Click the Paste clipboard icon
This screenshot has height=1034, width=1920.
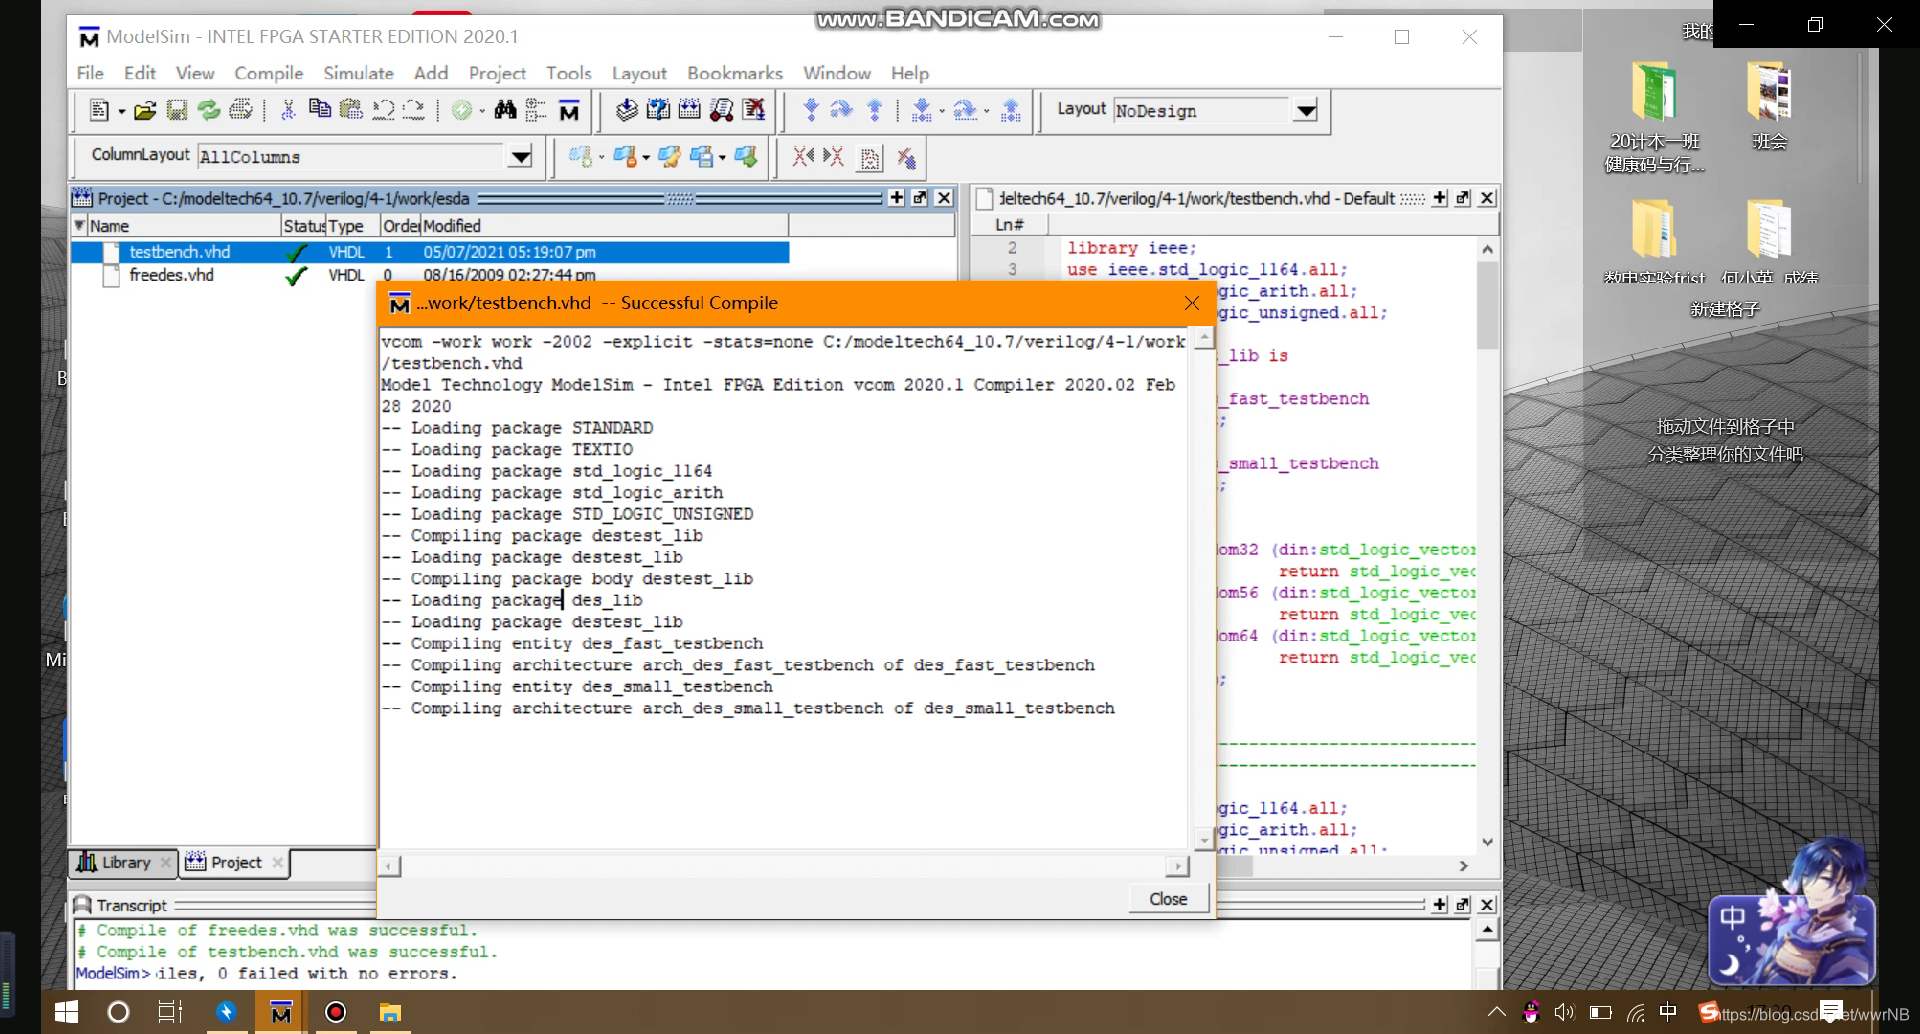click(351, 110)
